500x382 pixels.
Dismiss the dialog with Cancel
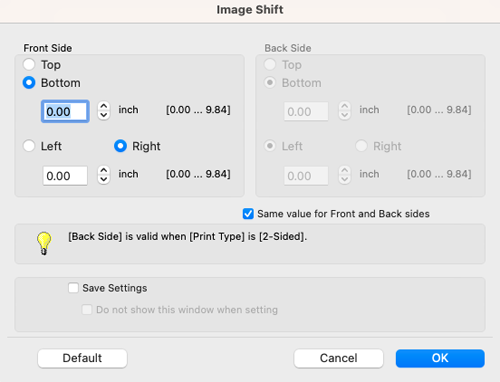coord(339,358)
